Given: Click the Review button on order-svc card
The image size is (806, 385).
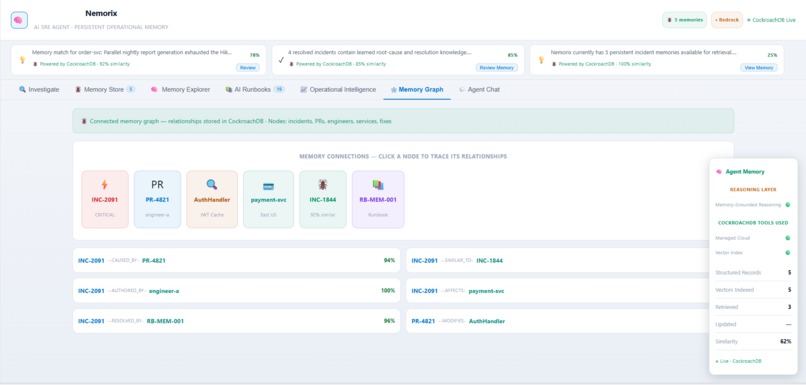Looking at the screenshot, I should point(248,68).
